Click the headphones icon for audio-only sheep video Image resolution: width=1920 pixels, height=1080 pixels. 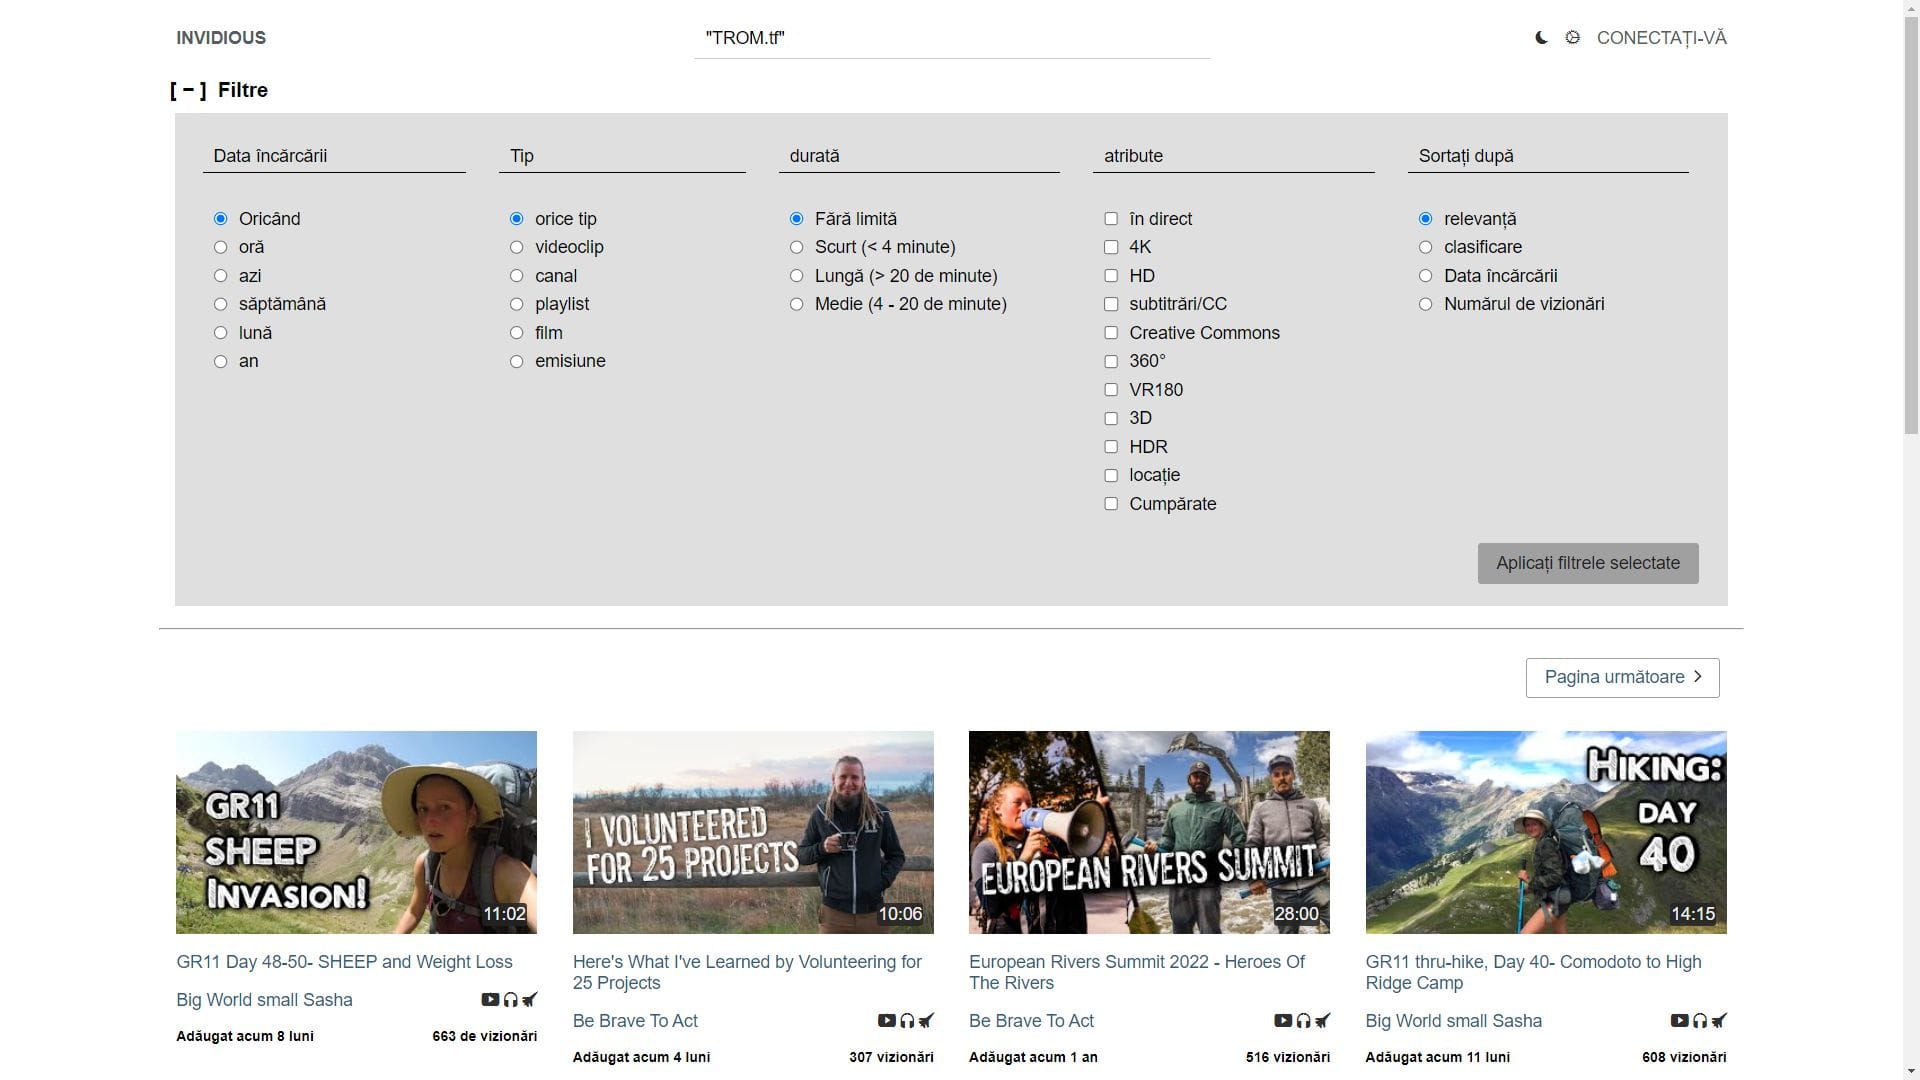pyautogui.click(x=511, y=1000)
